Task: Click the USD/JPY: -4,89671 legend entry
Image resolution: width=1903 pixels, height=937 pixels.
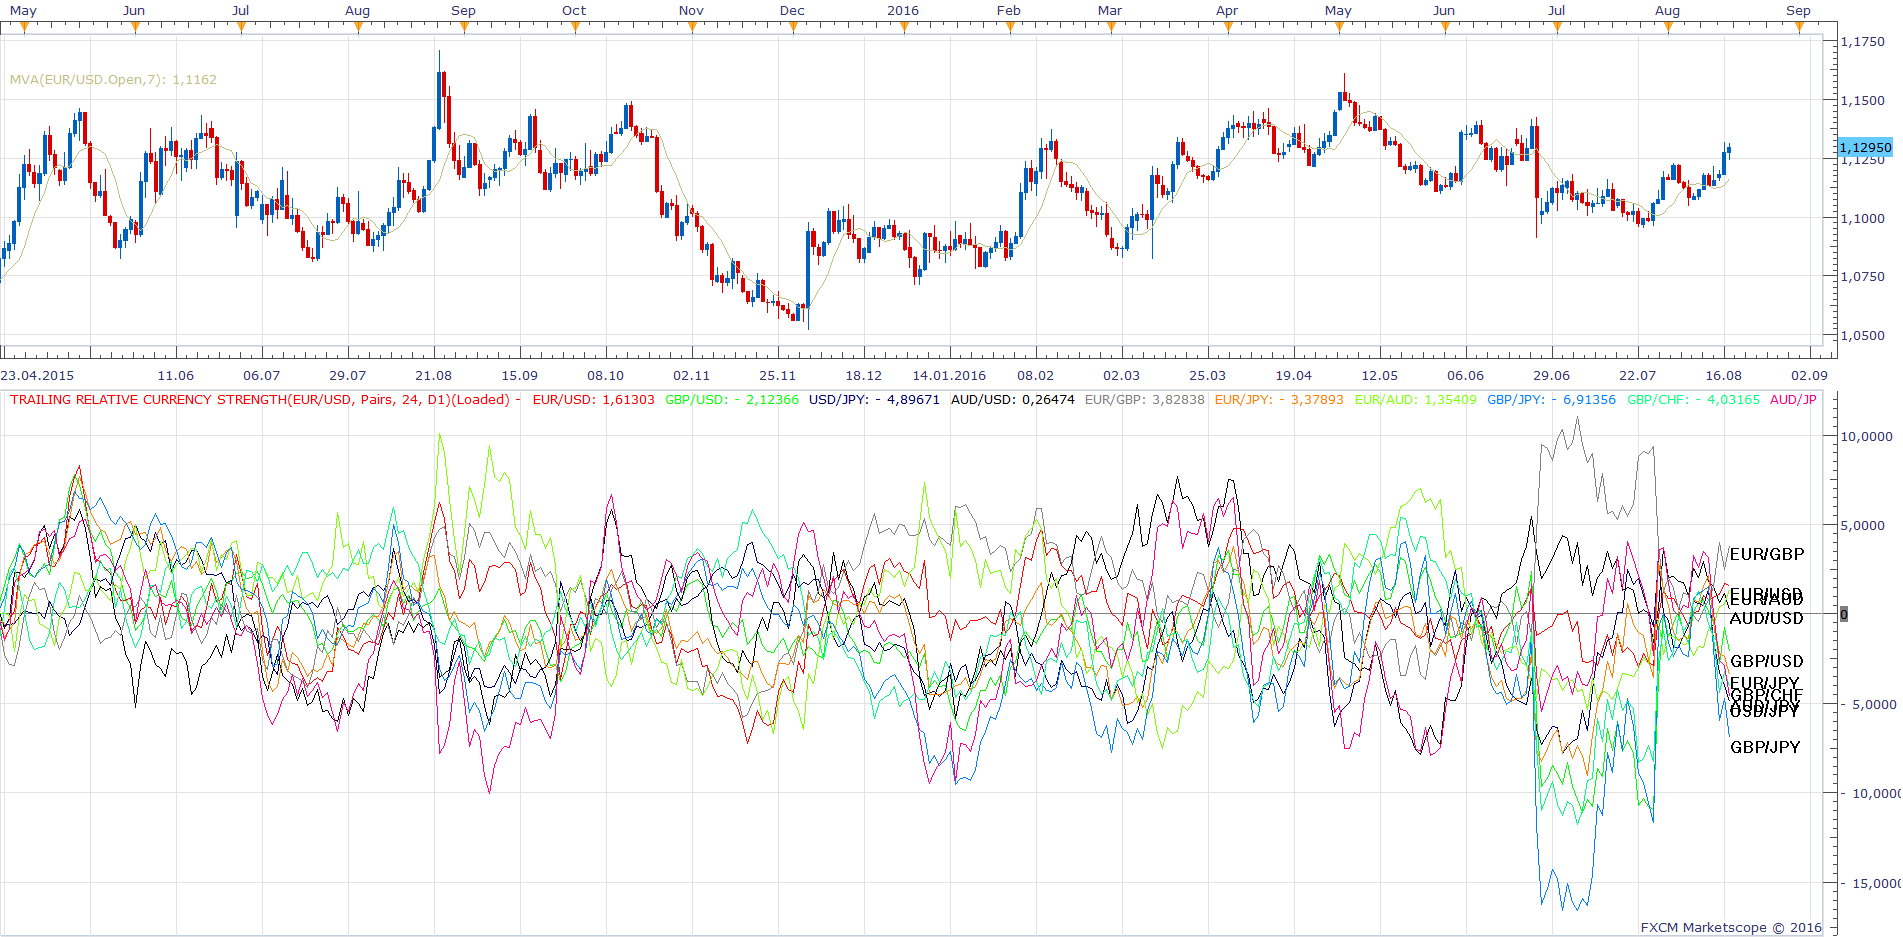Action: pyautogui.click(x=874, y=400)
